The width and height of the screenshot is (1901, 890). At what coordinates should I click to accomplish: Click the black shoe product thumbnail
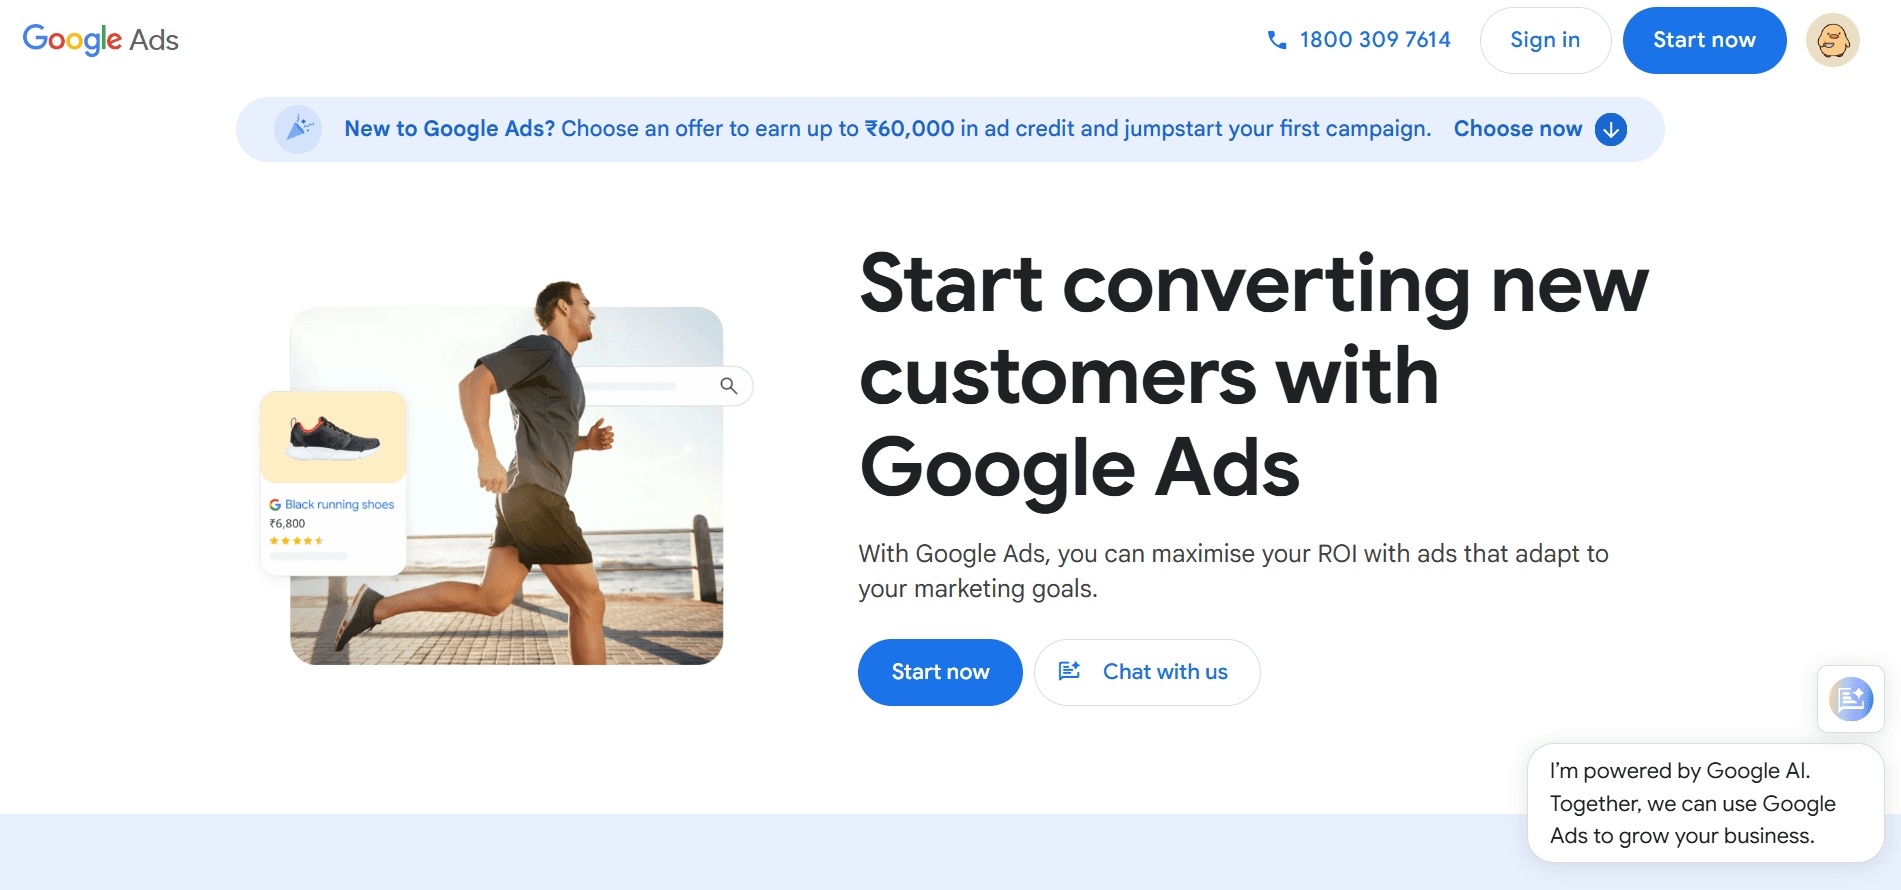(x=333, y=438)
